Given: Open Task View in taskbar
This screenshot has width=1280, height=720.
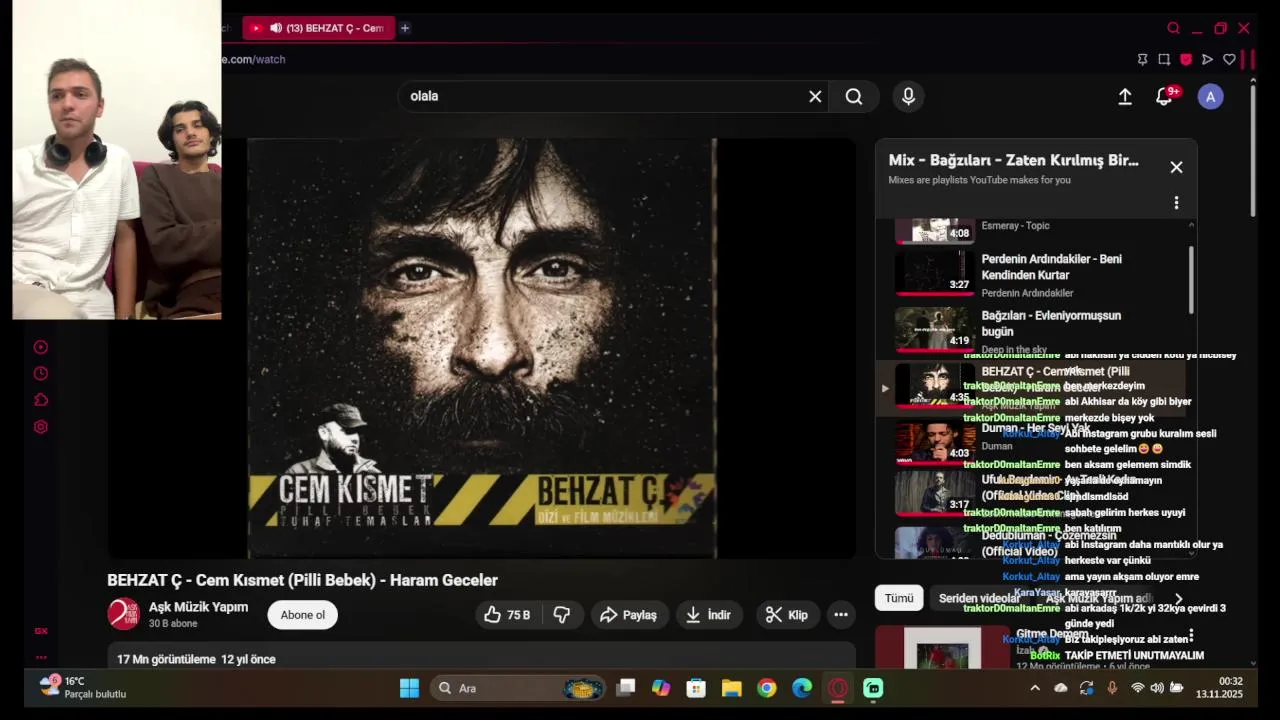Looking at the screenshot, I should (x=625, y=688).
